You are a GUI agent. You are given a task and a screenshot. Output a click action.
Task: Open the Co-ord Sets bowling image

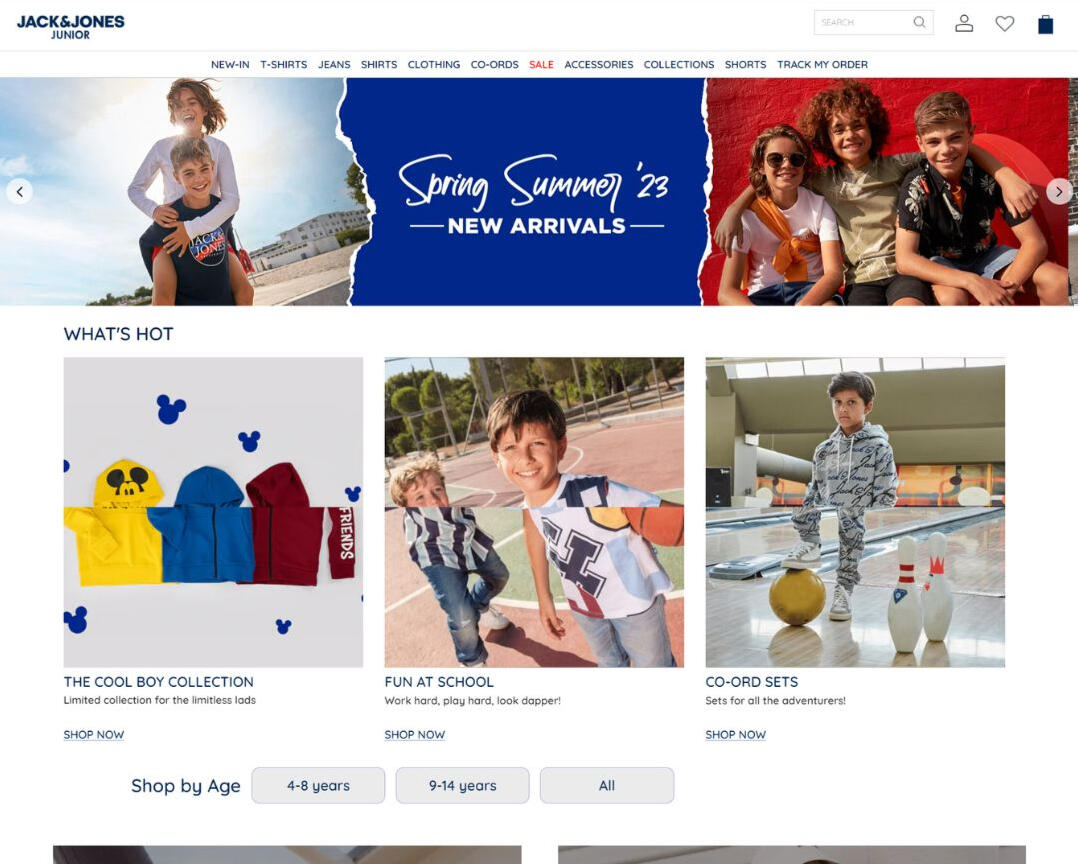(x=855, y=512)
